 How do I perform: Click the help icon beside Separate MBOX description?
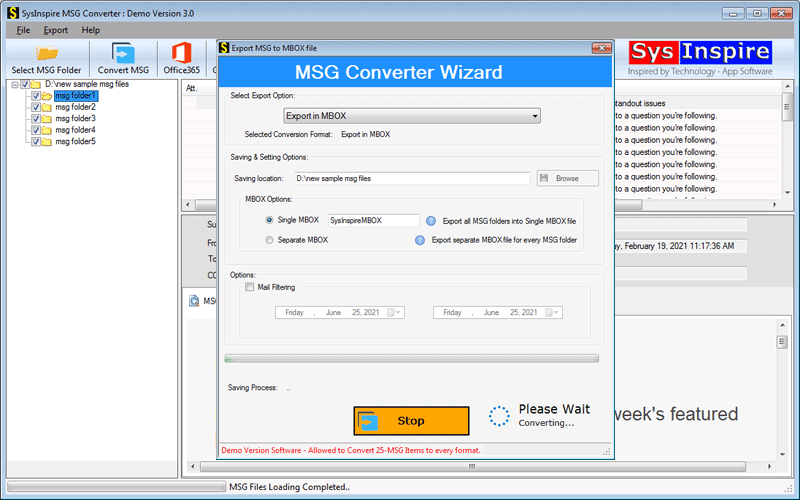click(420, 240)
